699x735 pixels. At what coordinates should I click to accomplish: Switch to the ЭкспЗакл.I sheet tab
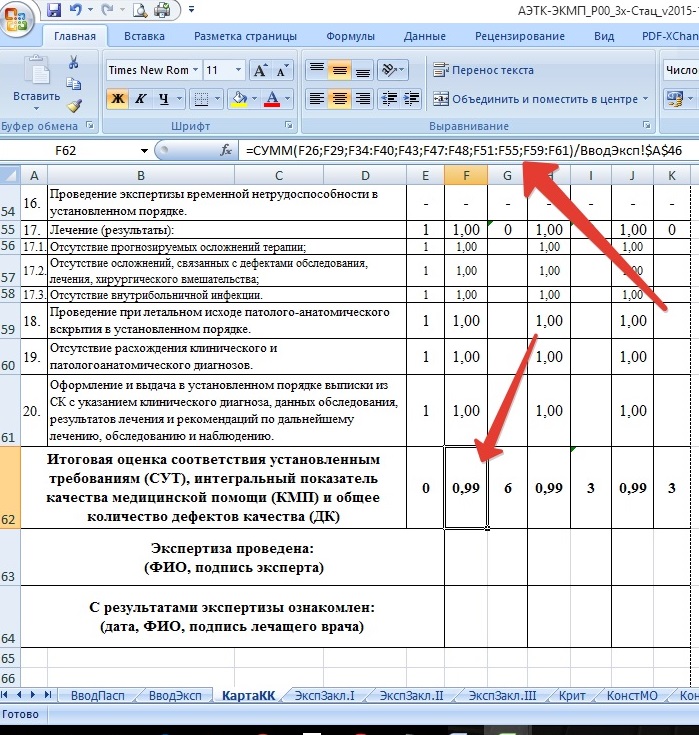pos(324,696)
